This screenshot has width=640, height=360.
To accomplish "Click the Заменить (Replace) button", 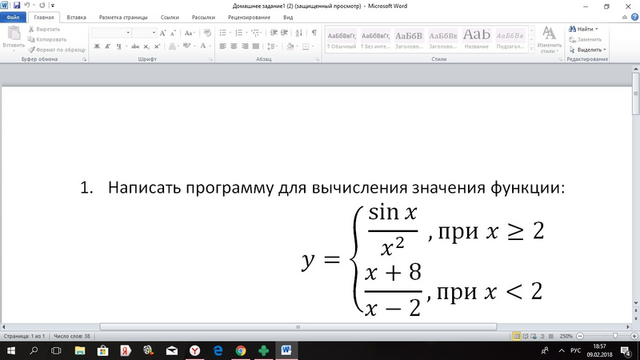I will (585, 40).
